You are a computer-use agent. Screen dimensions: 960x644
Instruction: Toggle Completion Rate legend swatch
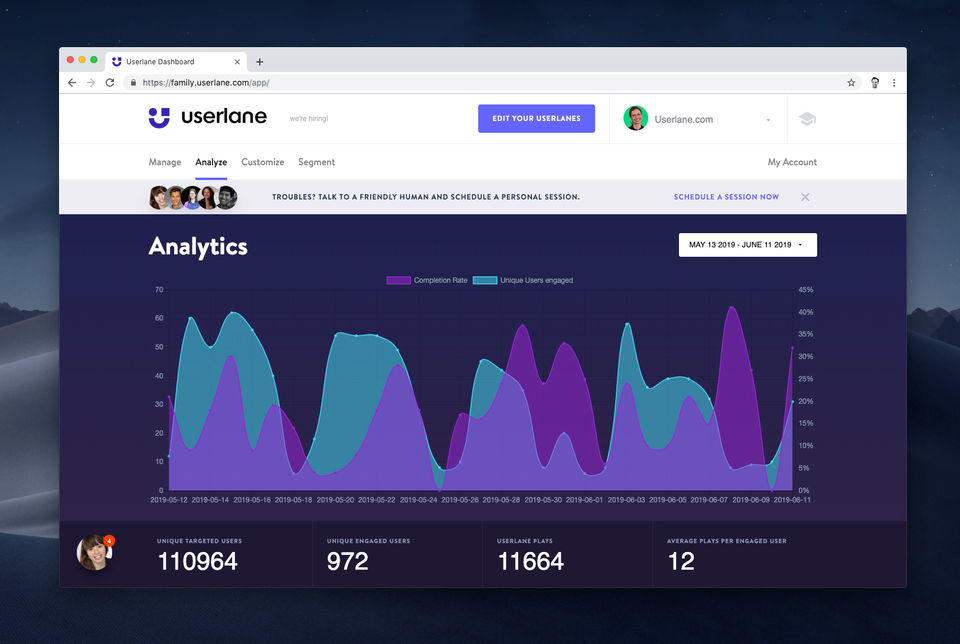(x=399, y=280)
